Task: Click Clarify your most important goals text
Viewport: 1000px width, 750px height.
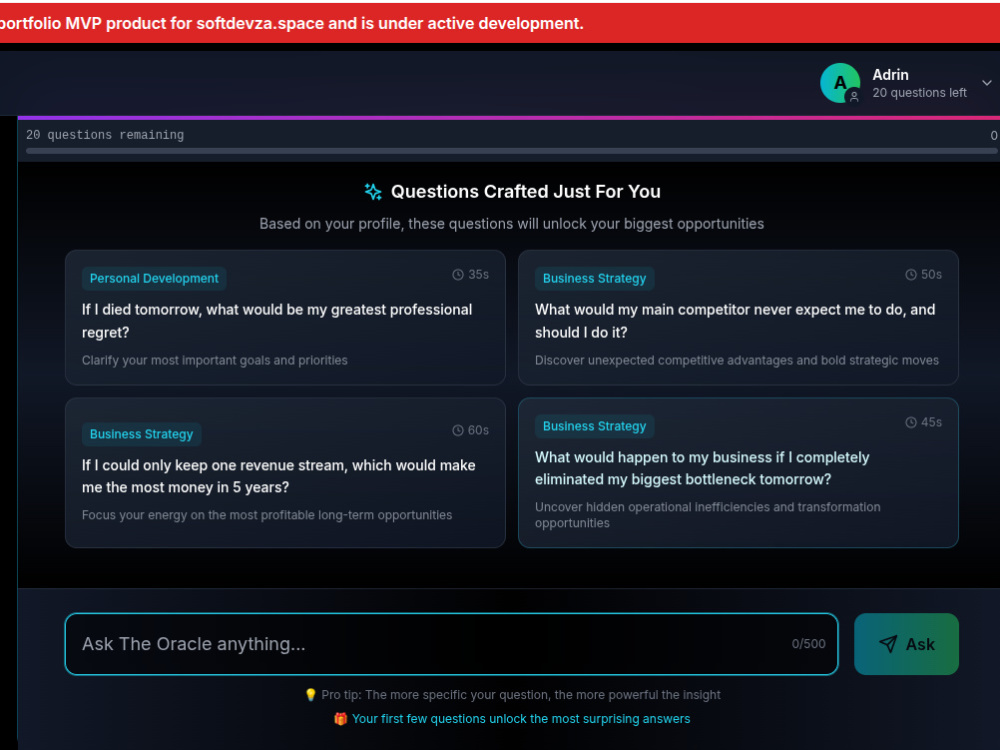Action: pos(214,360)
